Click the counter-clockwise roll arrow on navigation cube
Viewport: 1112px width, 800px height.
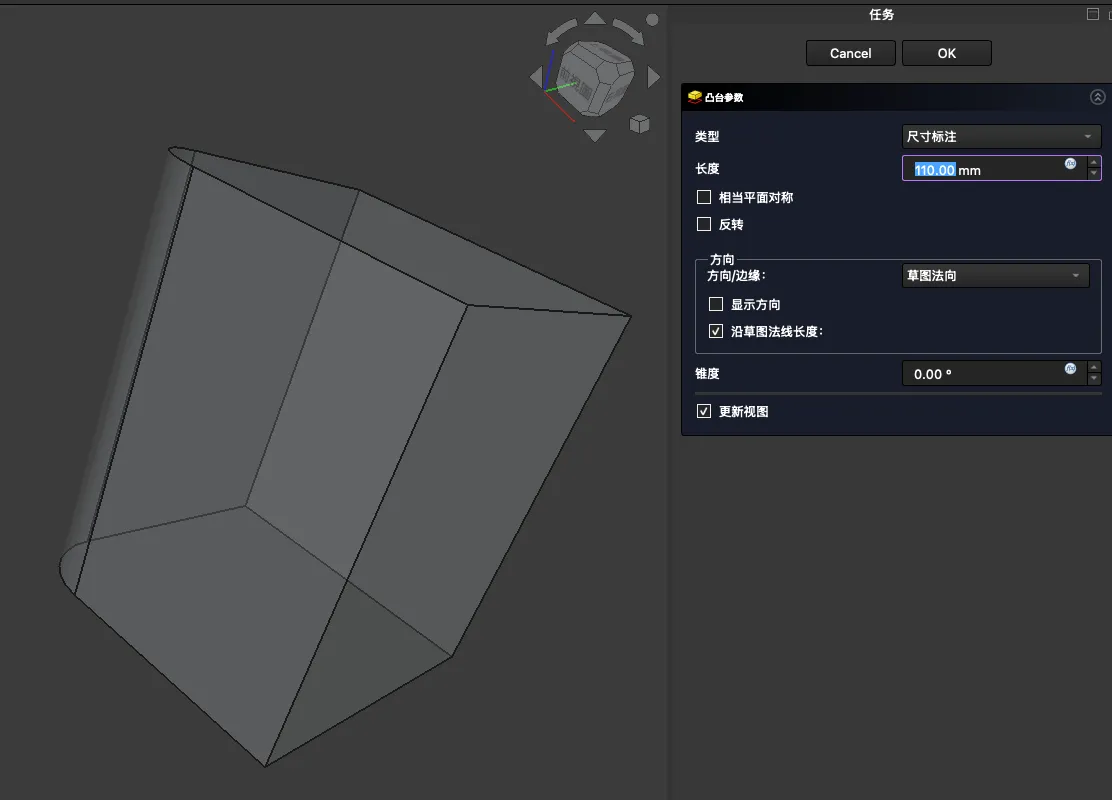[561, 31]
